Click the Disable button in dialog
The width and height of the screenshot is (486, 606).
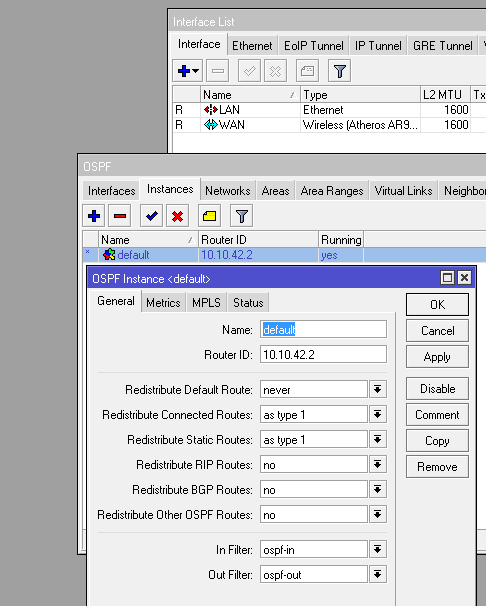tap(437, 389)
